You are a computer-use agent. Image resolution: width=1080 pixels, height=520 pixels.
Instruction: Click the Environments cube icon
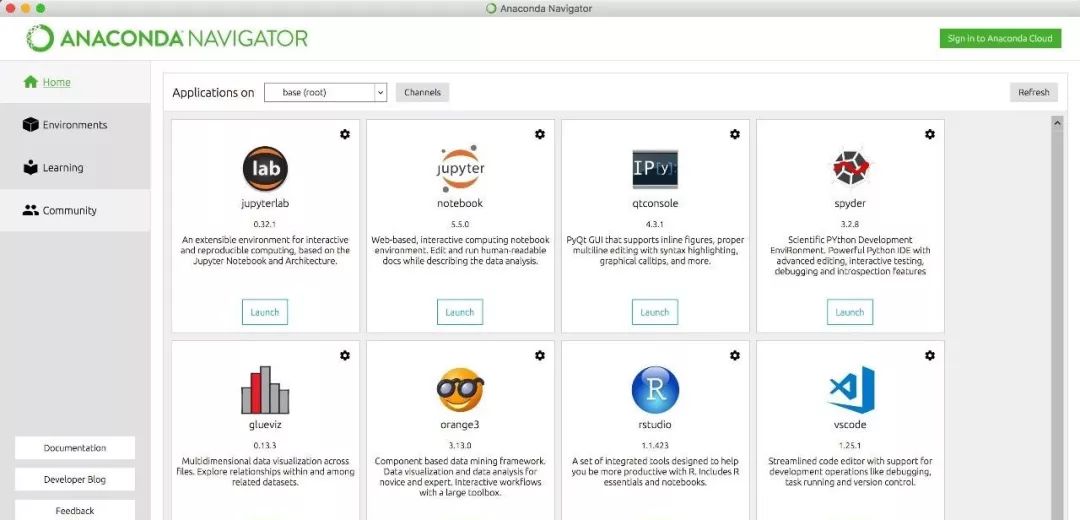coord(30,125)
